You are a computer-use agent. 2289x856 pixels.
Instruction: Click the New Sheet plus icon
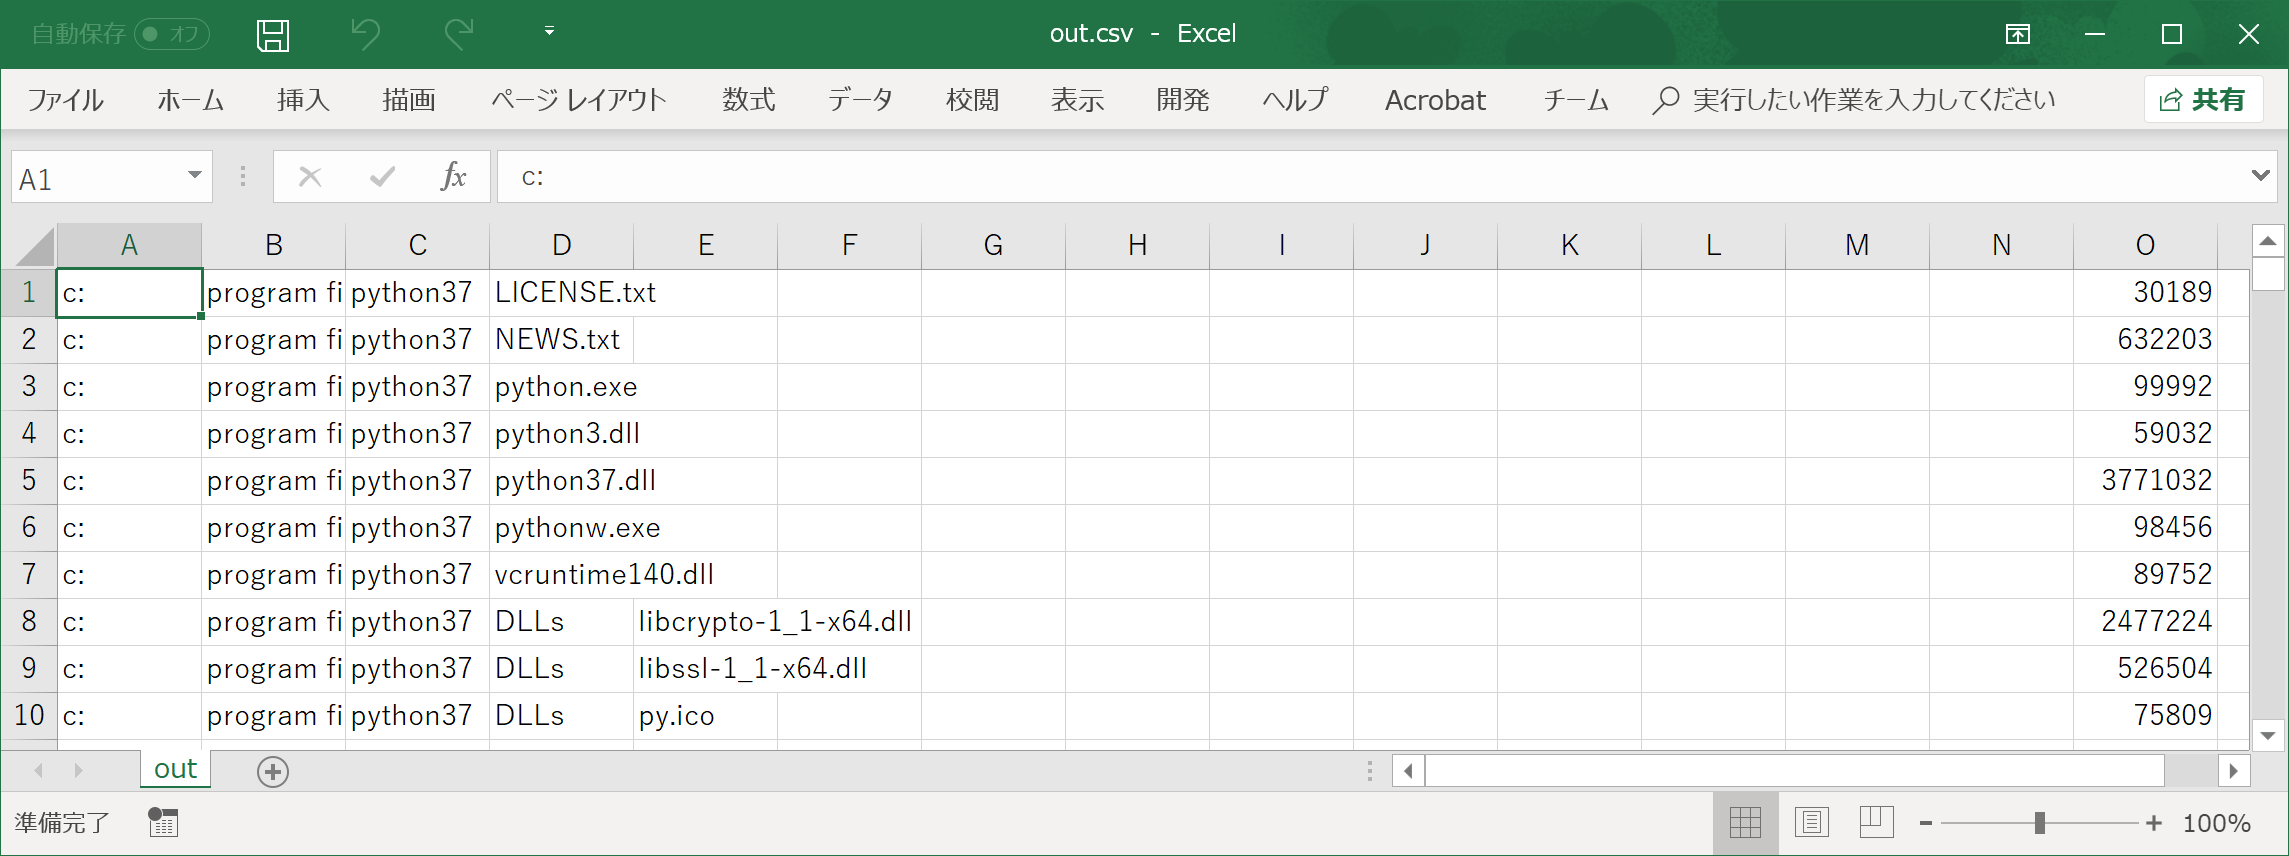[x=273, y=771]
